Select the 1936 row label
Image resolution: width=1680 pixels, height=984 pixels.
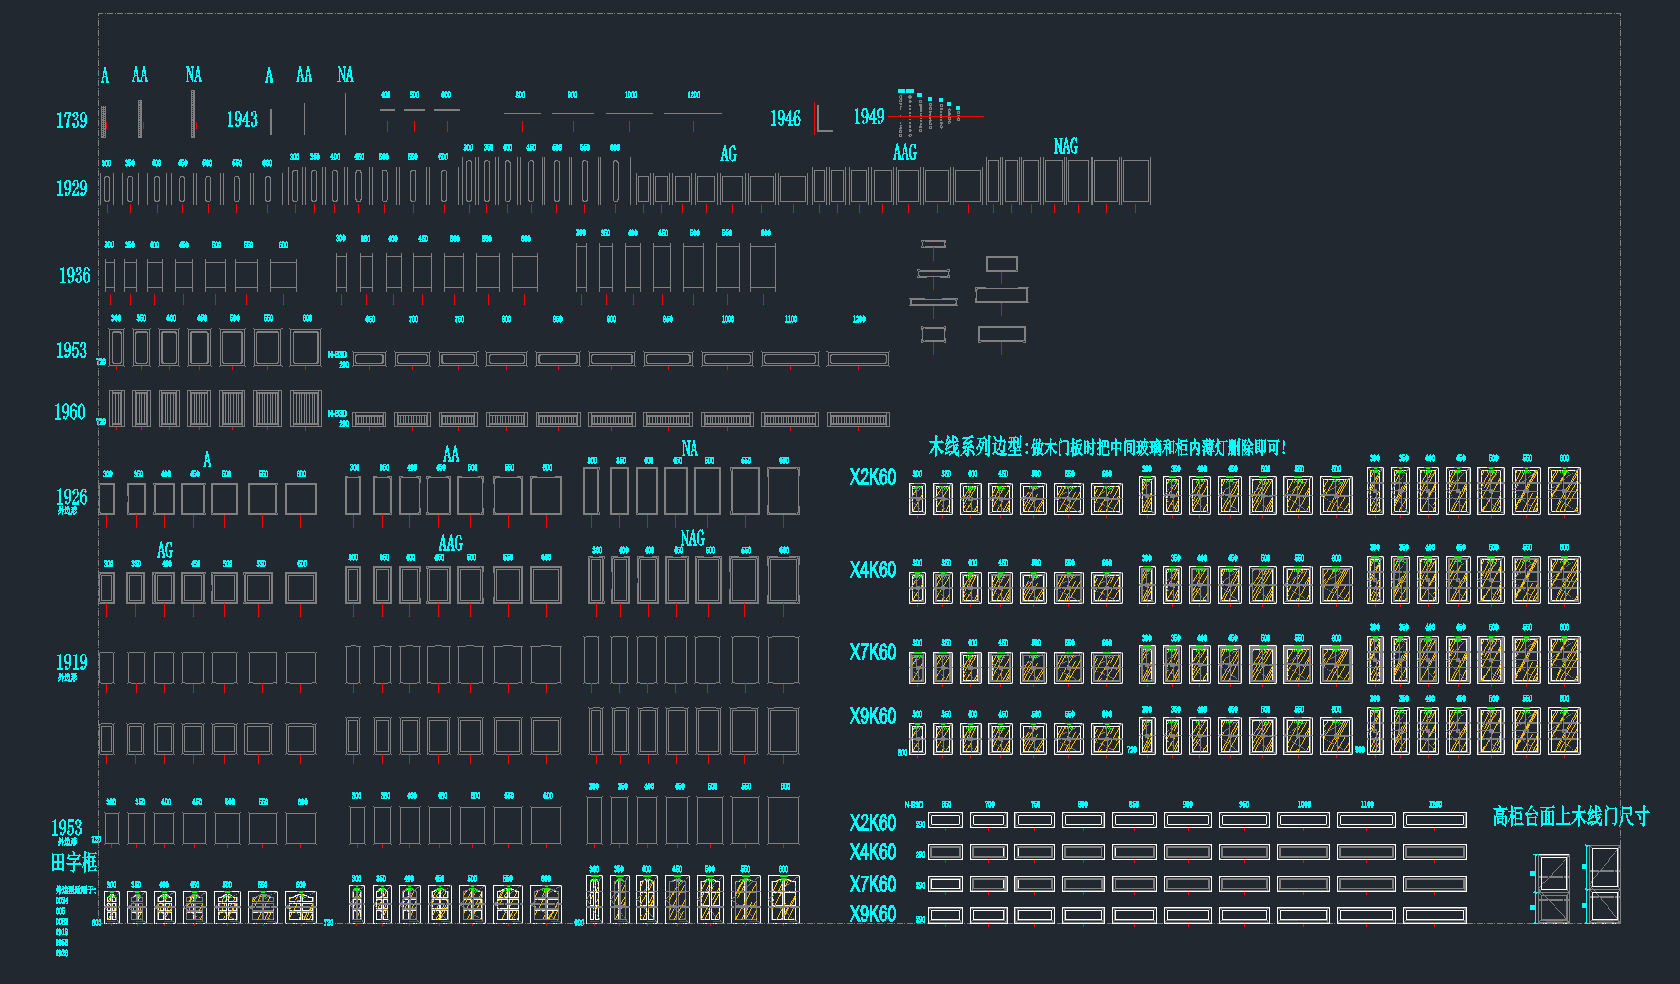tap(74, 276)
